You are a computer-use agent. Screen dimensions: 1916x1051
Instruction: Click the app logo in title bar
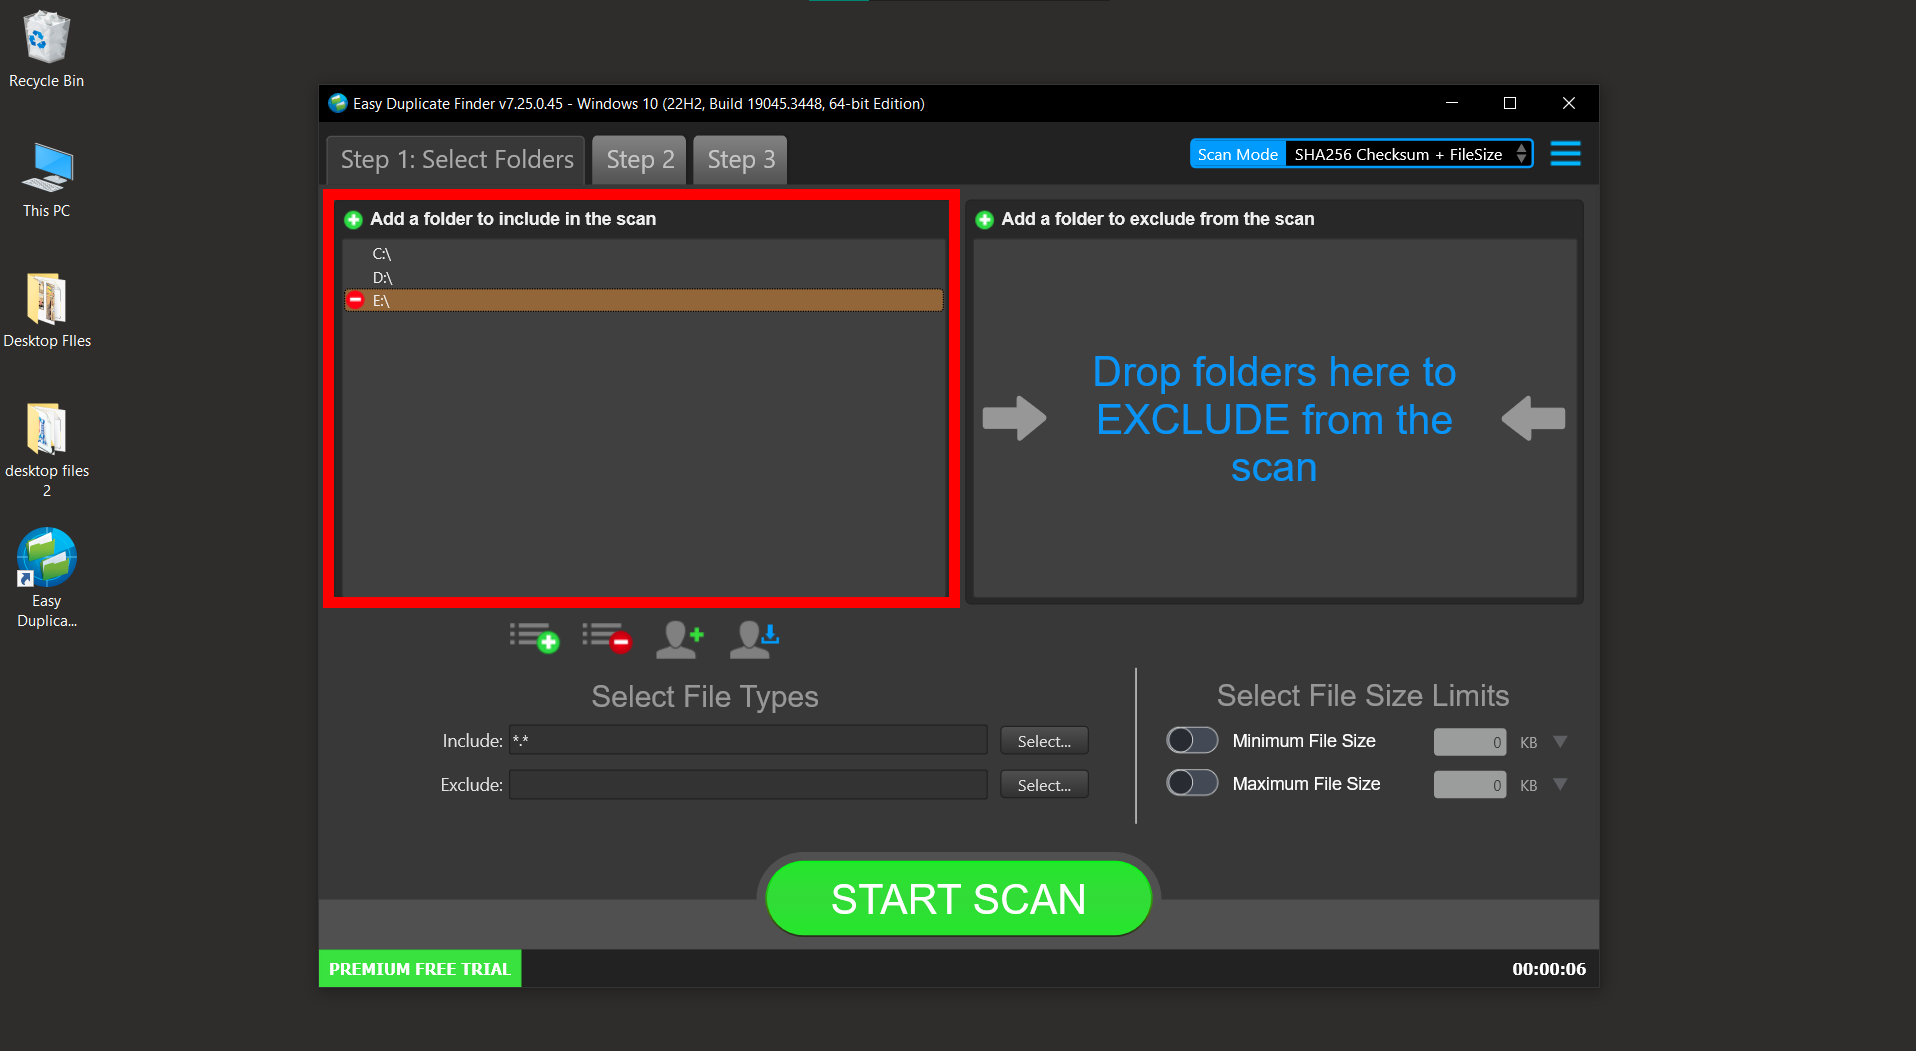point(338,103)
